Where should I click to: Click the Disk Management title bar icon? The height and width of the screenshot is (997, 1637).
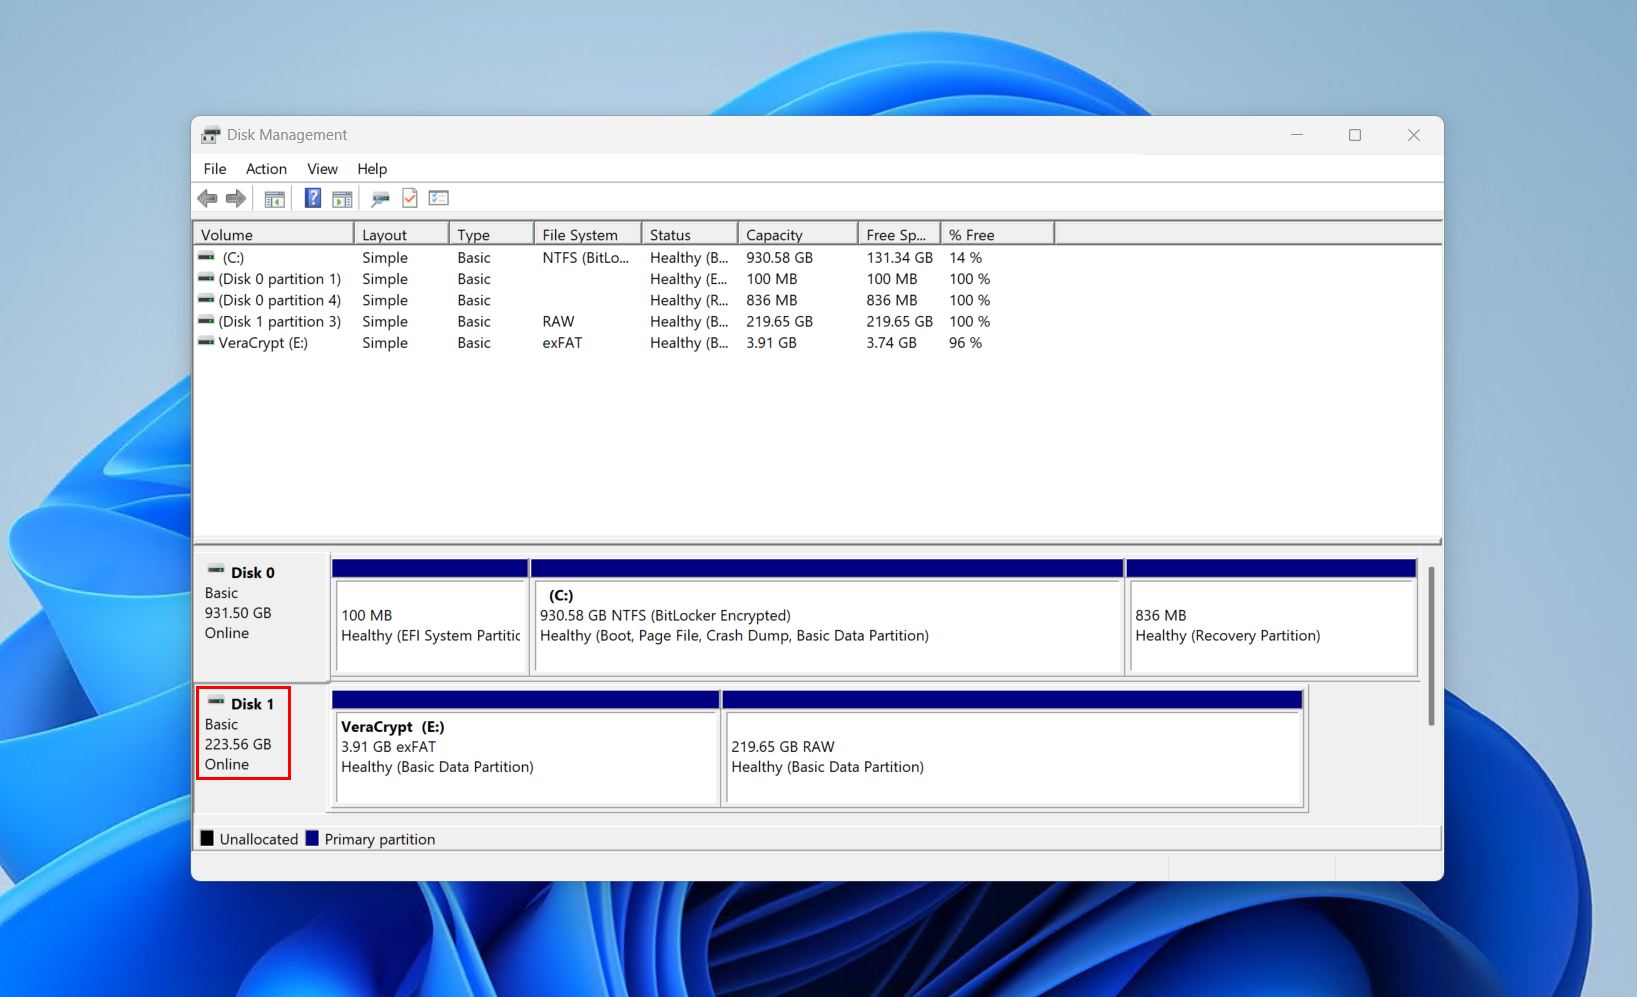coord(211,135)
